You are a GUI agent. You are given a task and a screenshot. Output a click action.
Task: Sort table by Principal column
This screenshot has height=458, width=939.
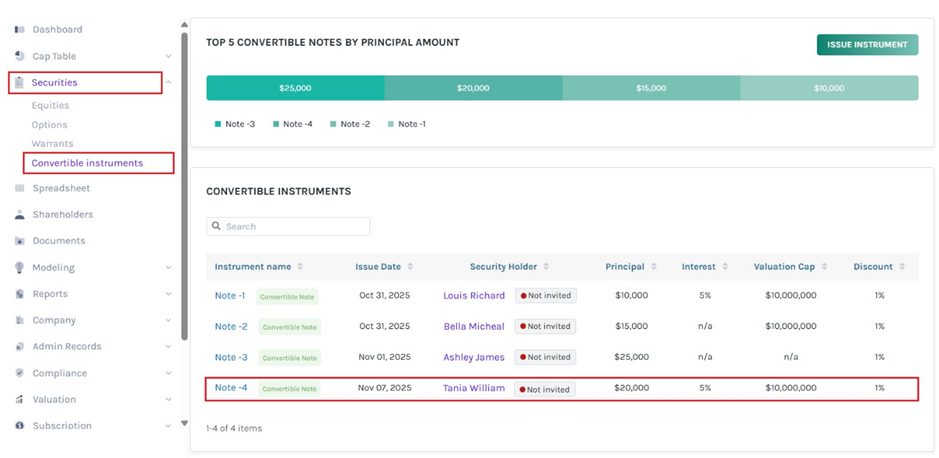(654, 267)
